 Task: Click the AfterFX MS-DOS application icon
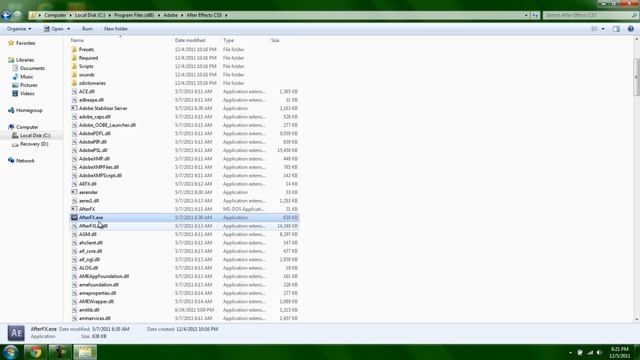click(74, 209)
